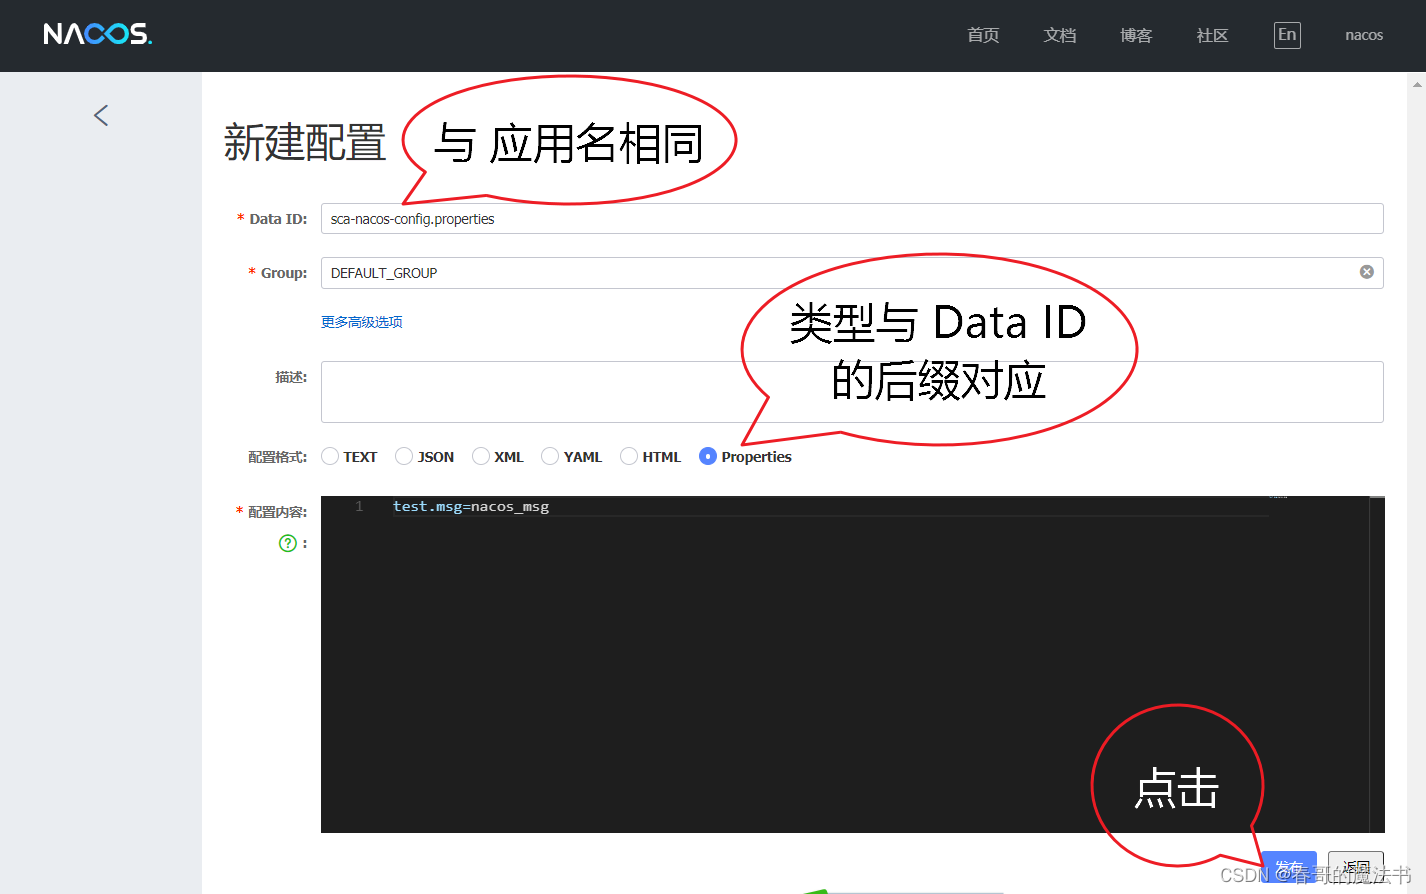Open the help tooltip next to 配置内容
The height and width of the screenshot is (894, 1426).
click(x=288, y=542)
